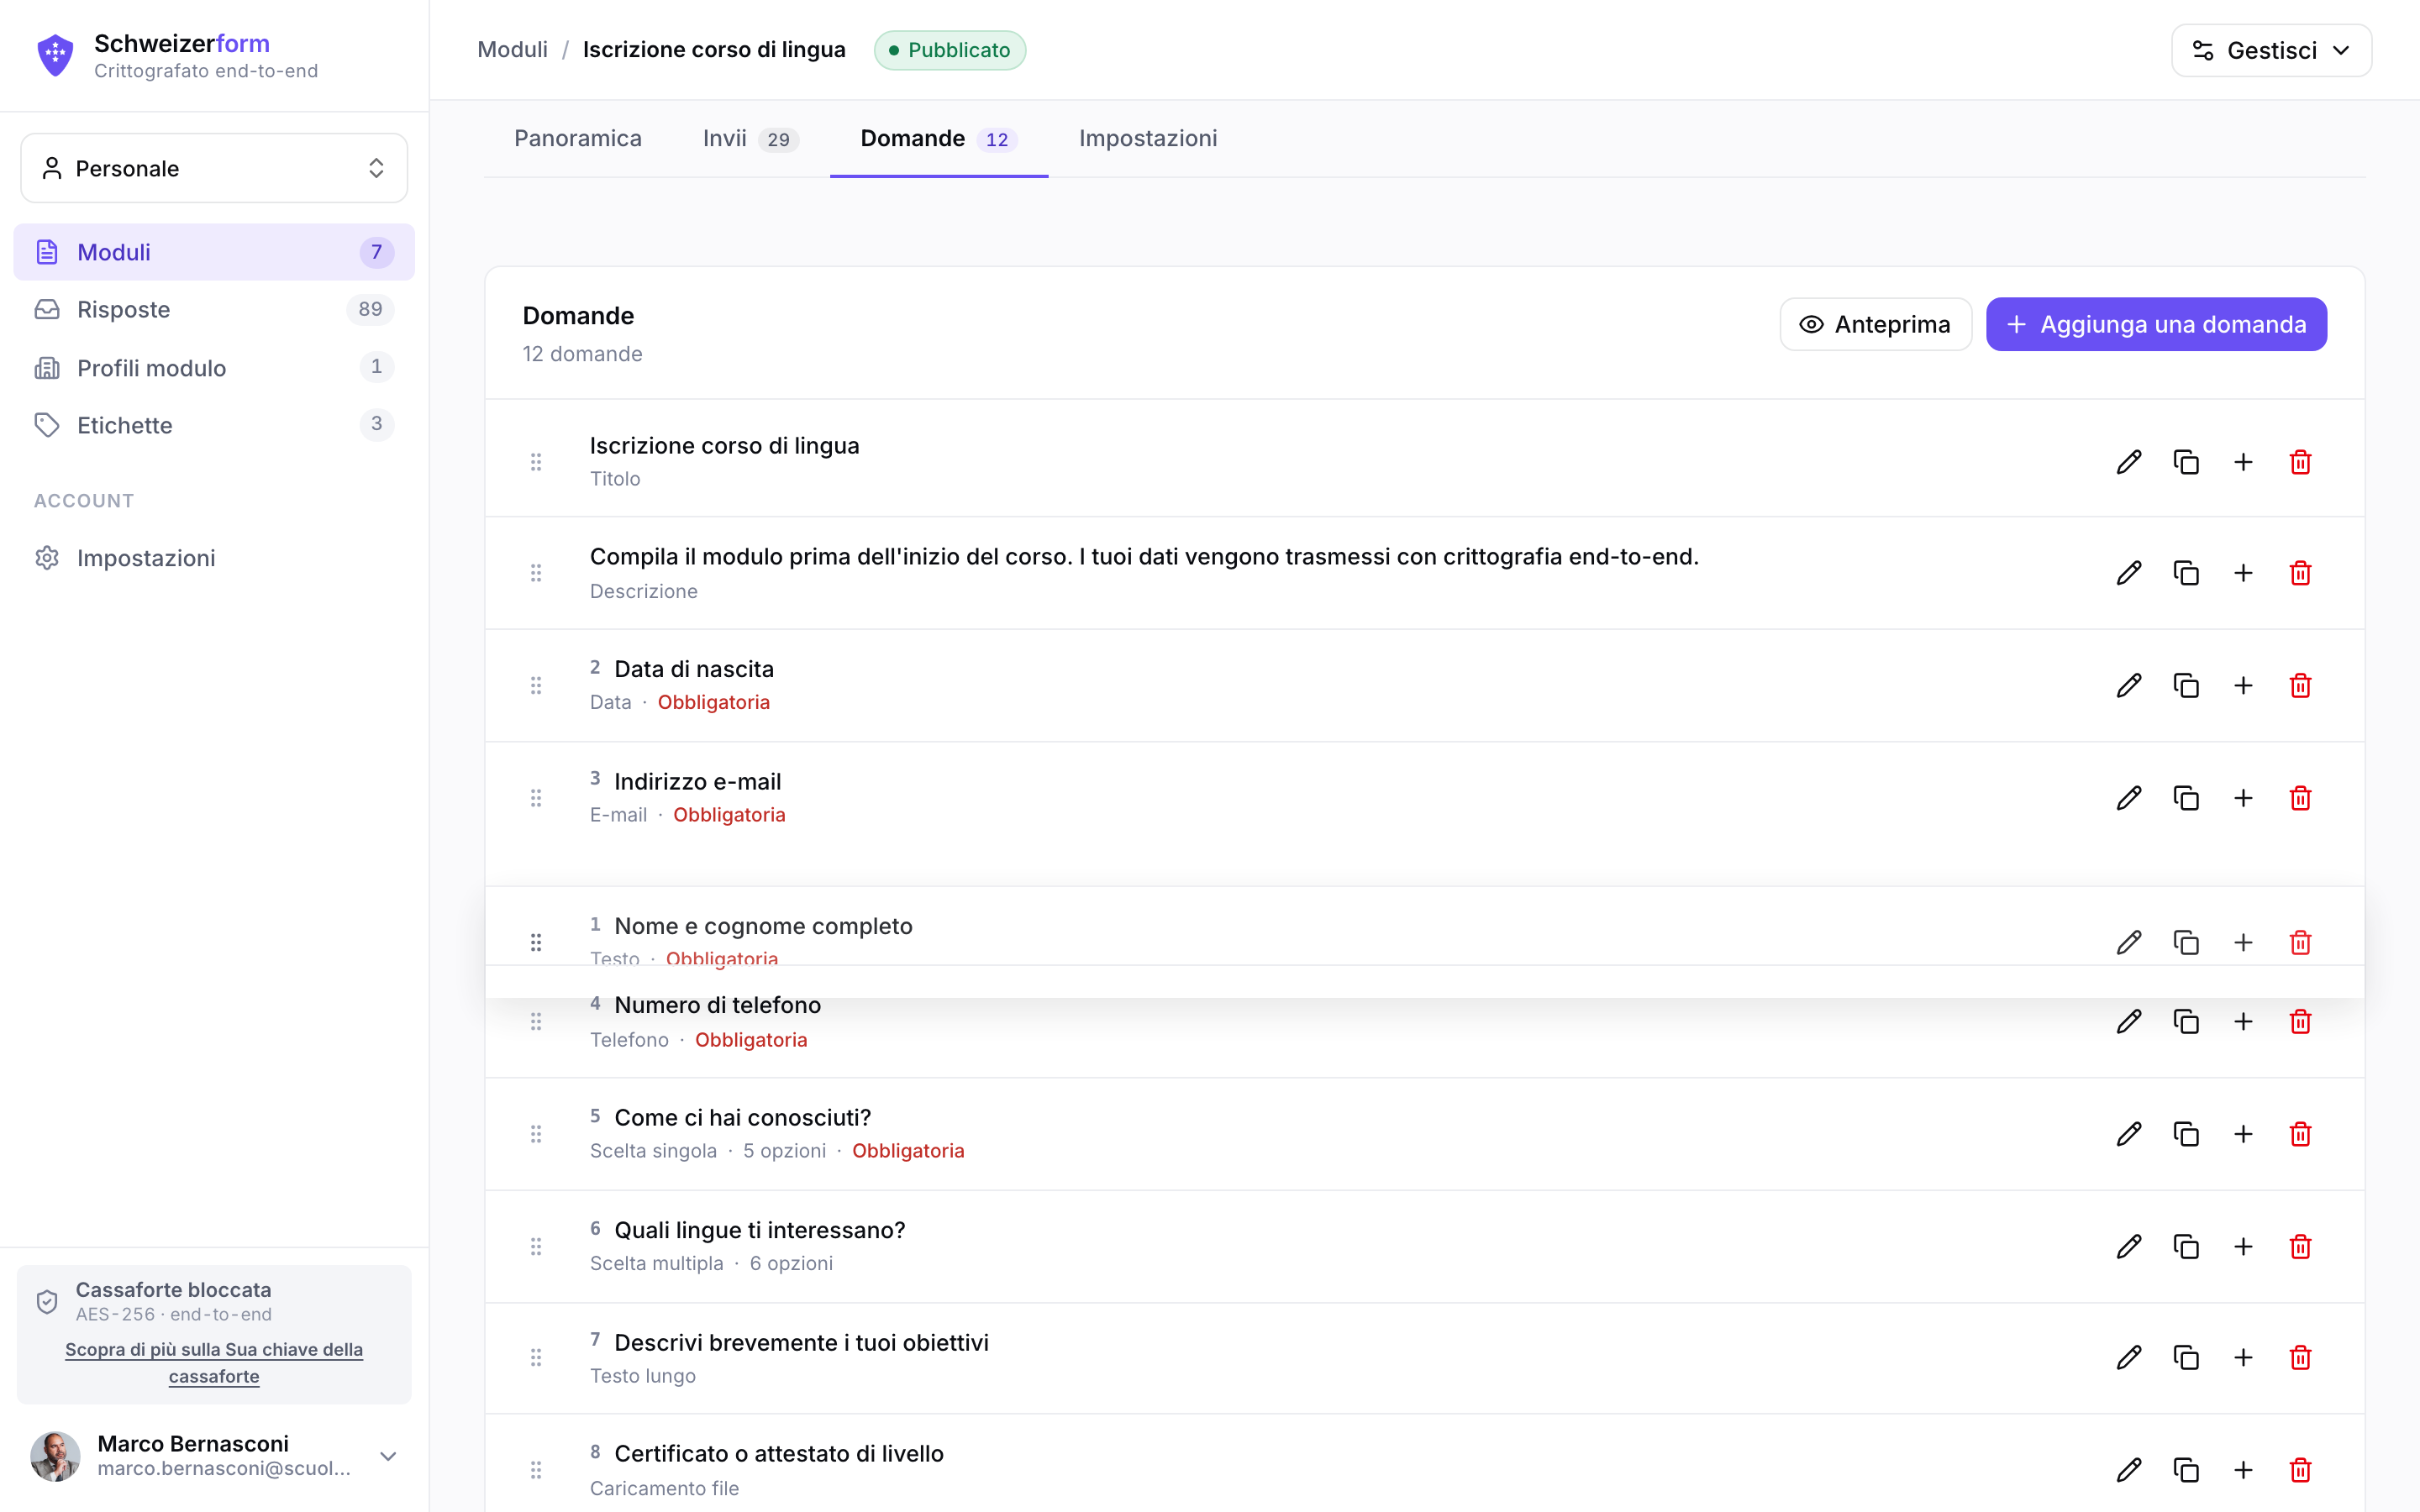The width and height of the screenshot is (2420, 1512).
Task: Delete the 'Data di nascita' question
Action: tap(2300, 685)
